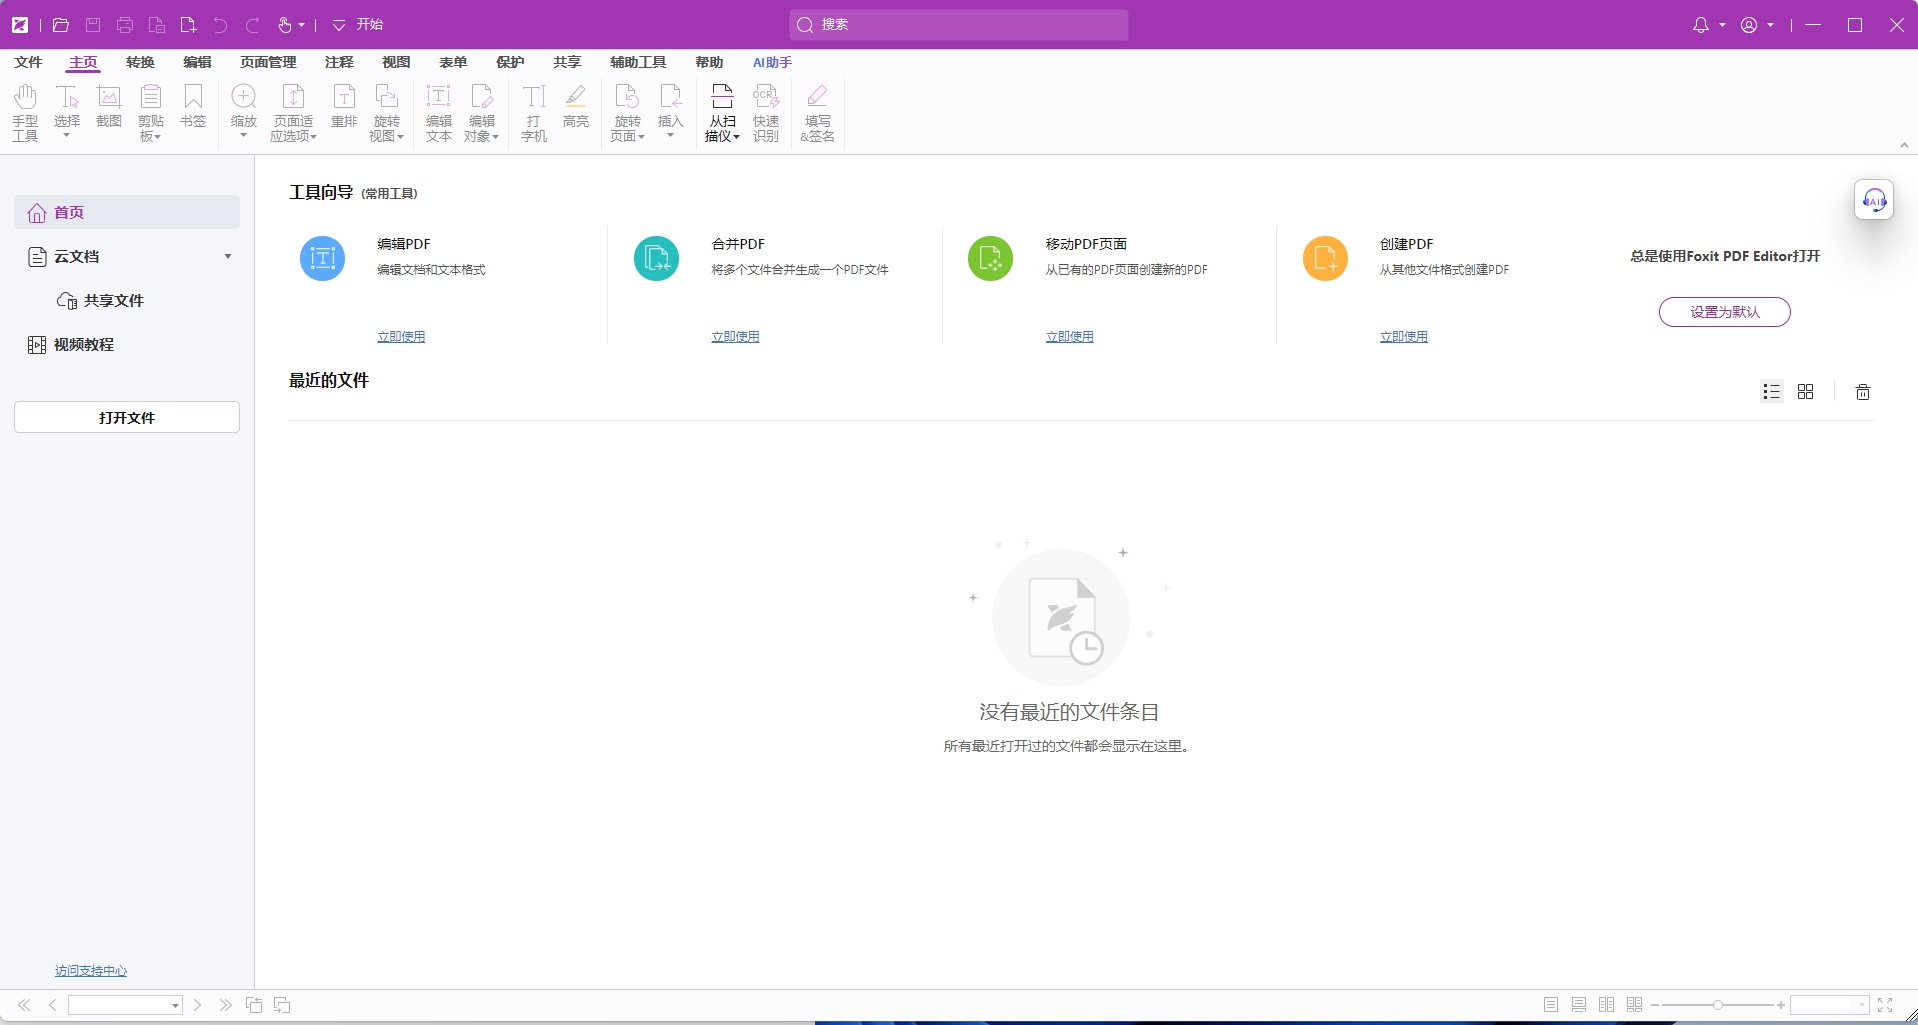The height and width of the screenshot is (1025, 1918).
Task: Switch to the Edit (编辑) tab
Action: tap(197, 62)
